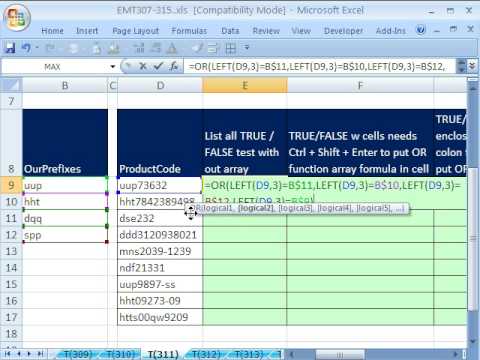
Task: Select column F header
Action: click(360, 86)
